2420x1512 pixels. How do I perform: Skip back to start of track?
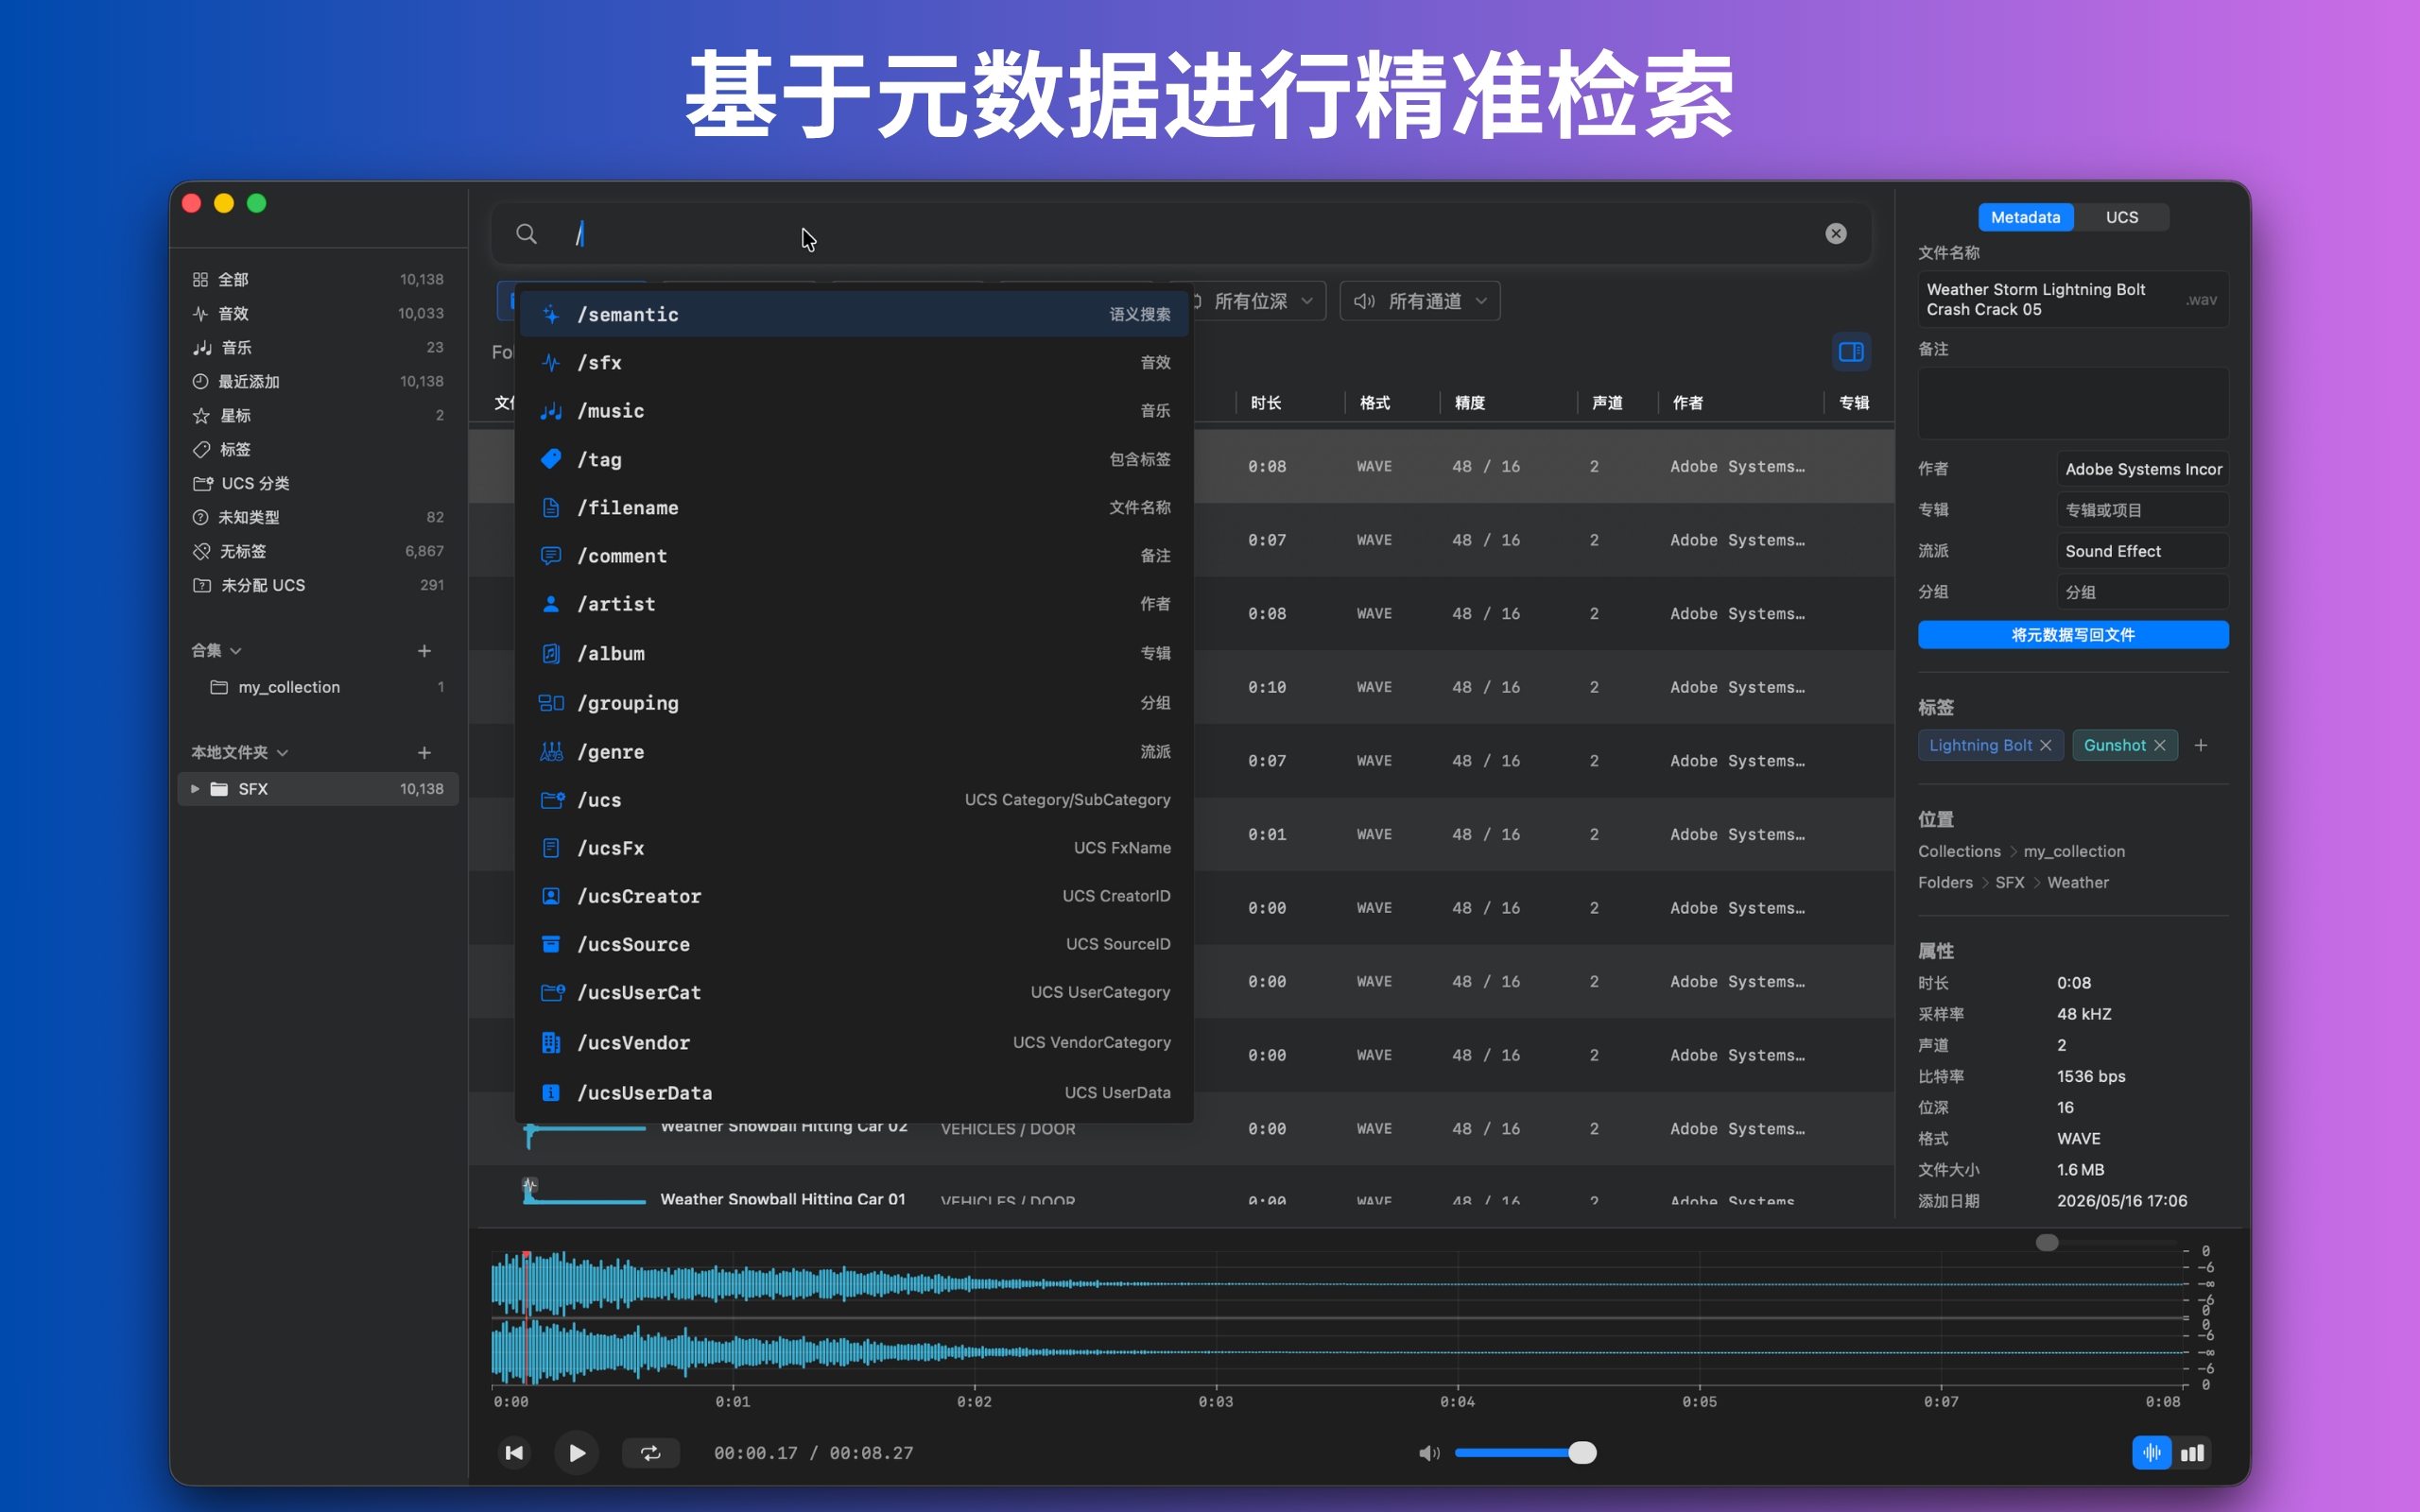pyautogui.click(x=514, y=1453)
